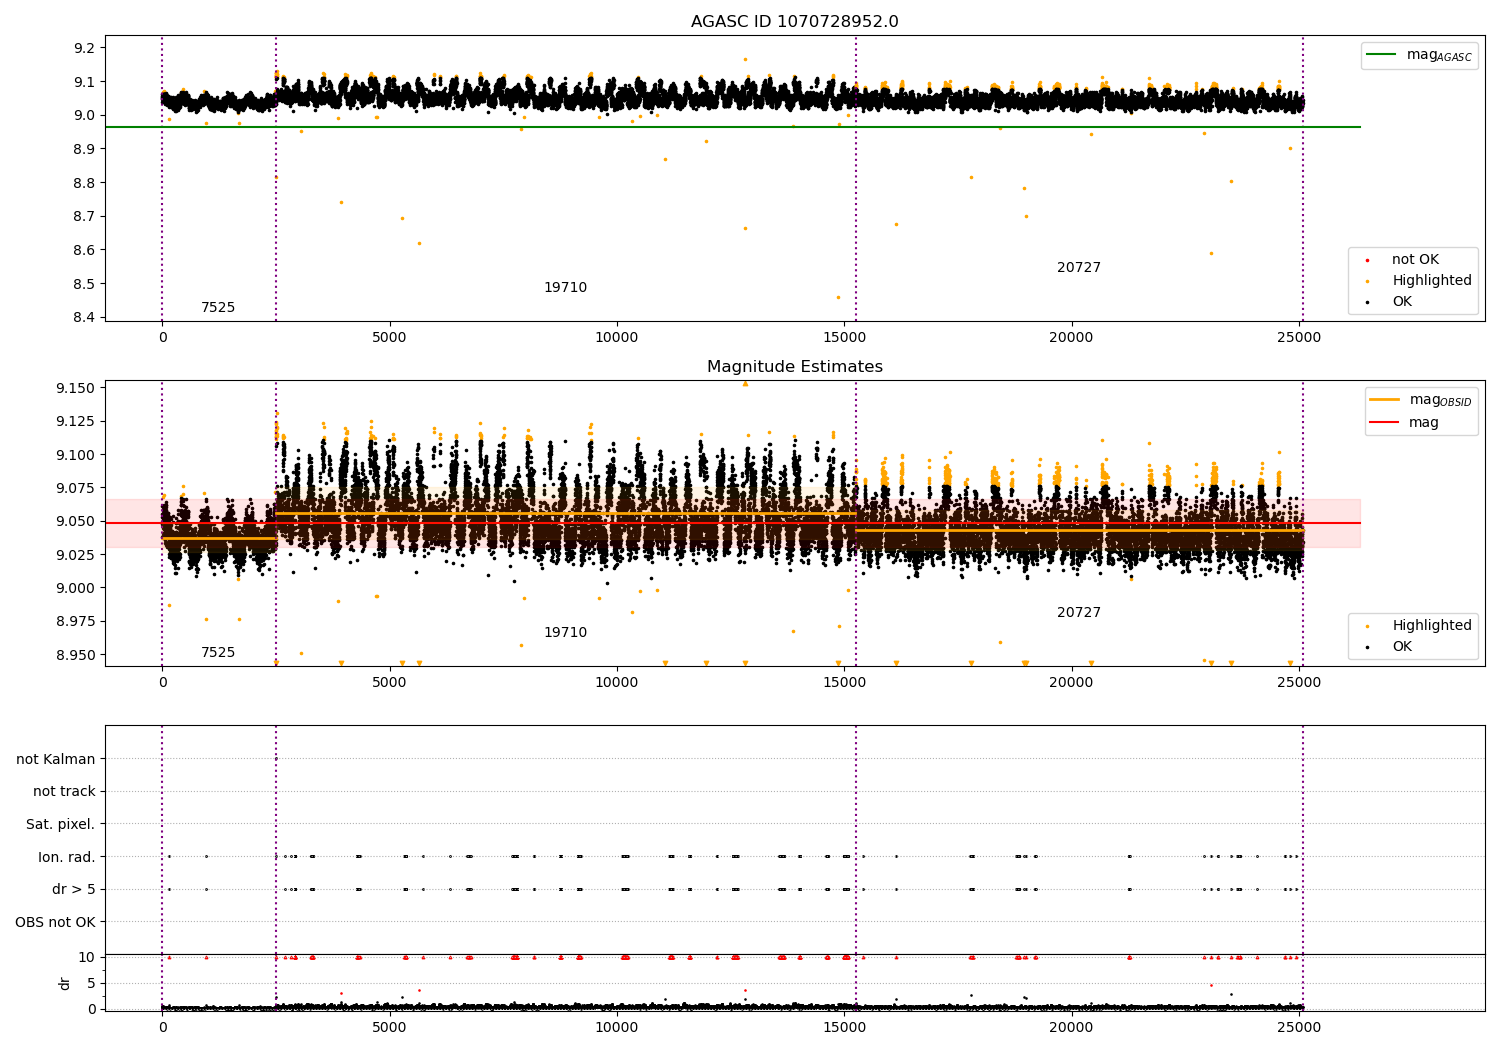
Task: Click the "Sat. pixel." row label
Action: (61, 825)
